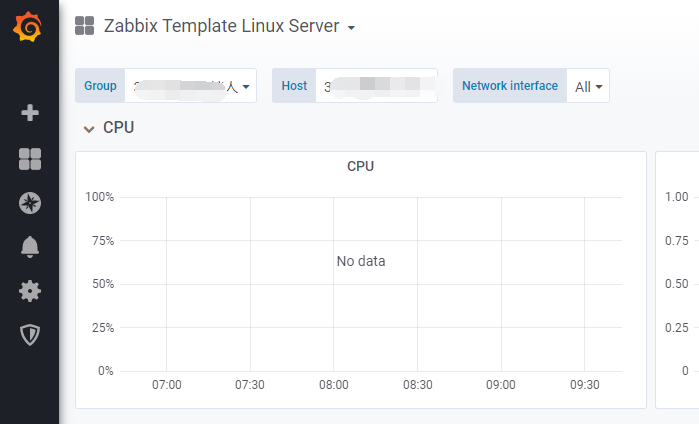This screenshot has width=699, height=424.
Task: Open the Explore compass icon
Action: (x=30, y=203)
